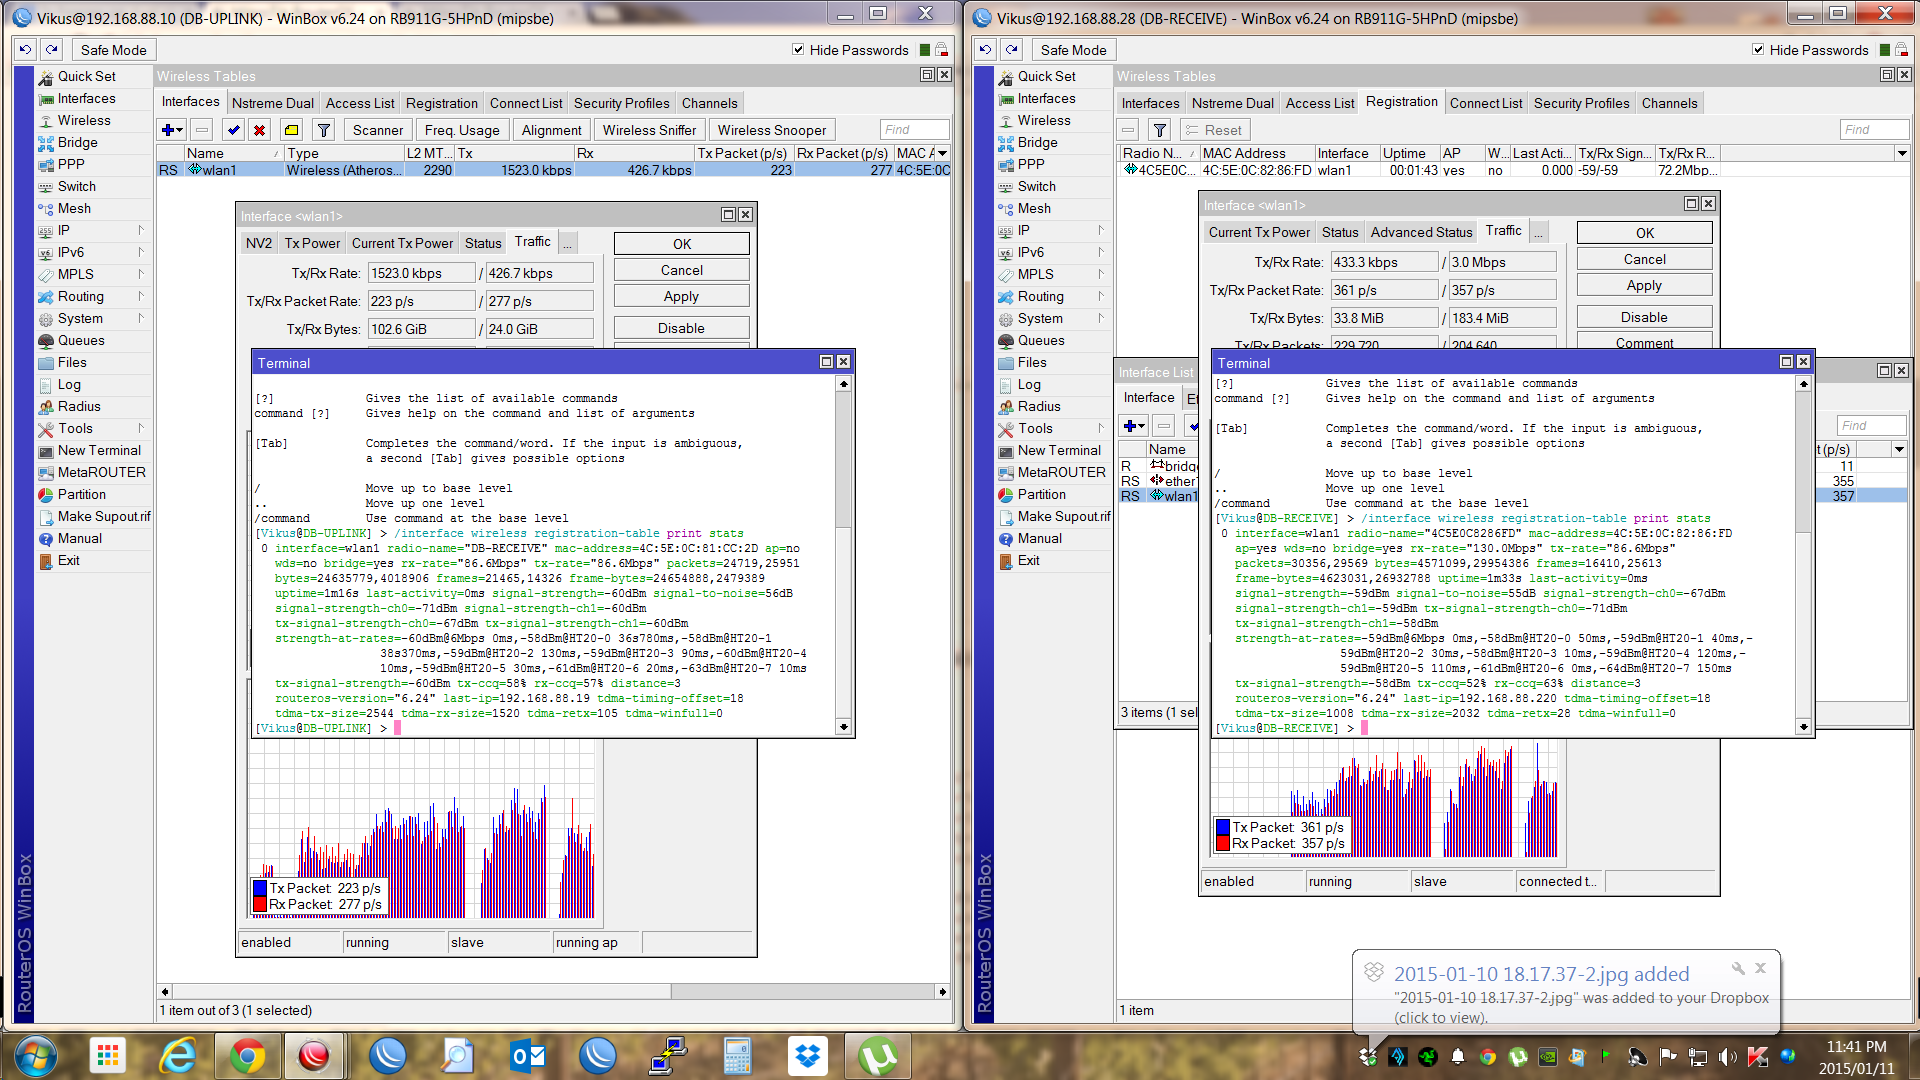
Task: Click Find field in the right Registration tab
Action: 1873,130
